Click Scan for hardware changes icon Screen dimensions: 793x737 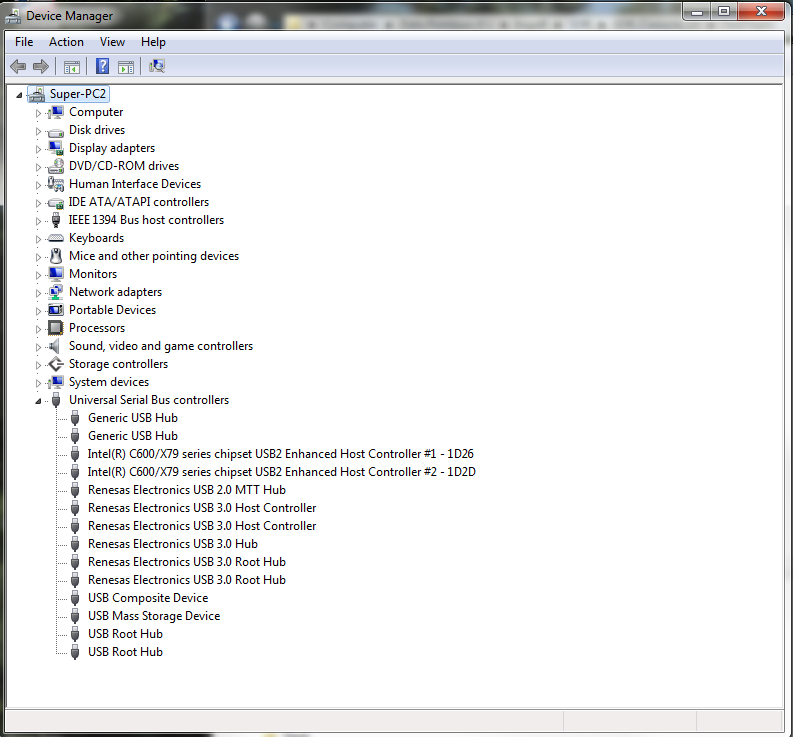157,67
